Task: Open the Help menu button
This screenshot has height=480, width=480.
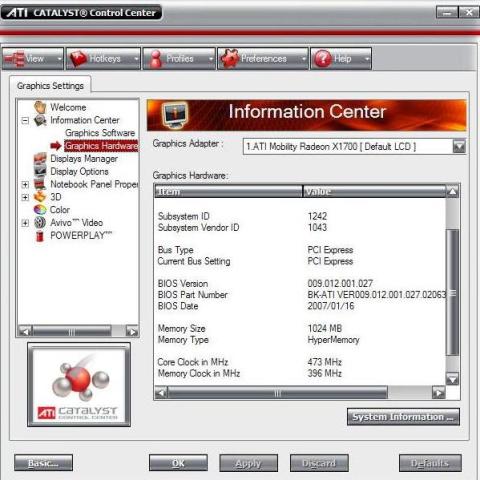Action: (x=341, y=59)
